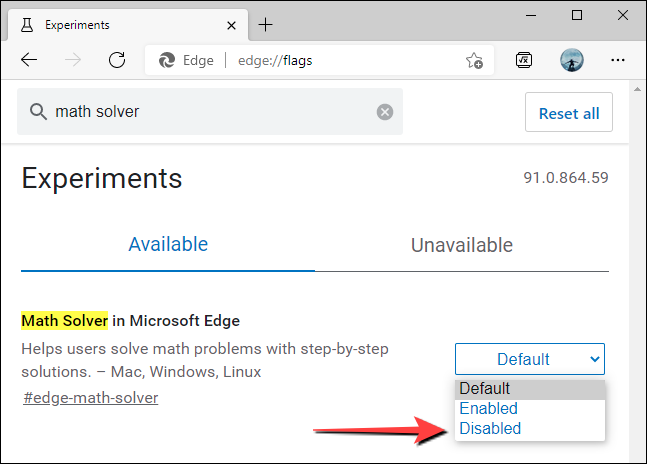Open the #edge-math-solver anchor link

coord(90,398)
